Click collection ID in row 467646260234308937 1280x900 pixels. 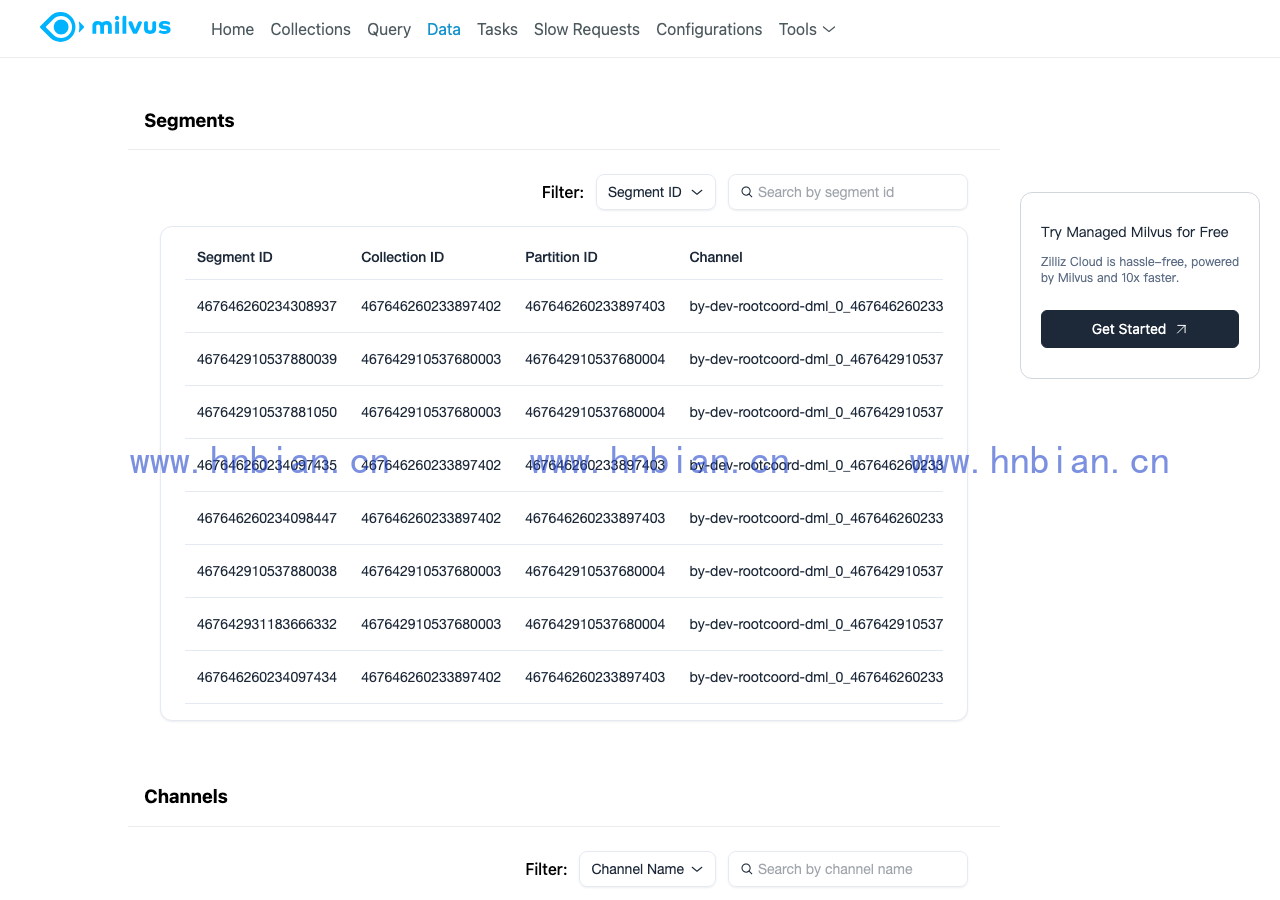coord(431,306)
